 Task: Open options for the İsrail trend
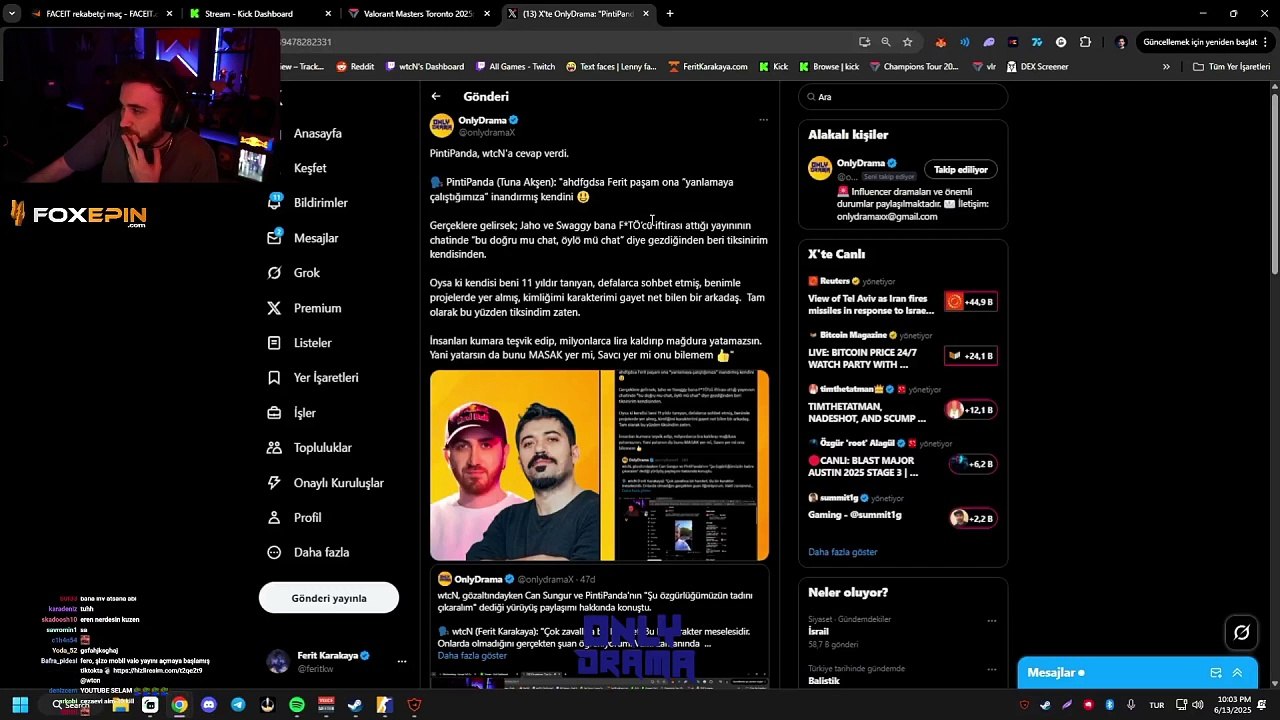[x=992, y=621]
